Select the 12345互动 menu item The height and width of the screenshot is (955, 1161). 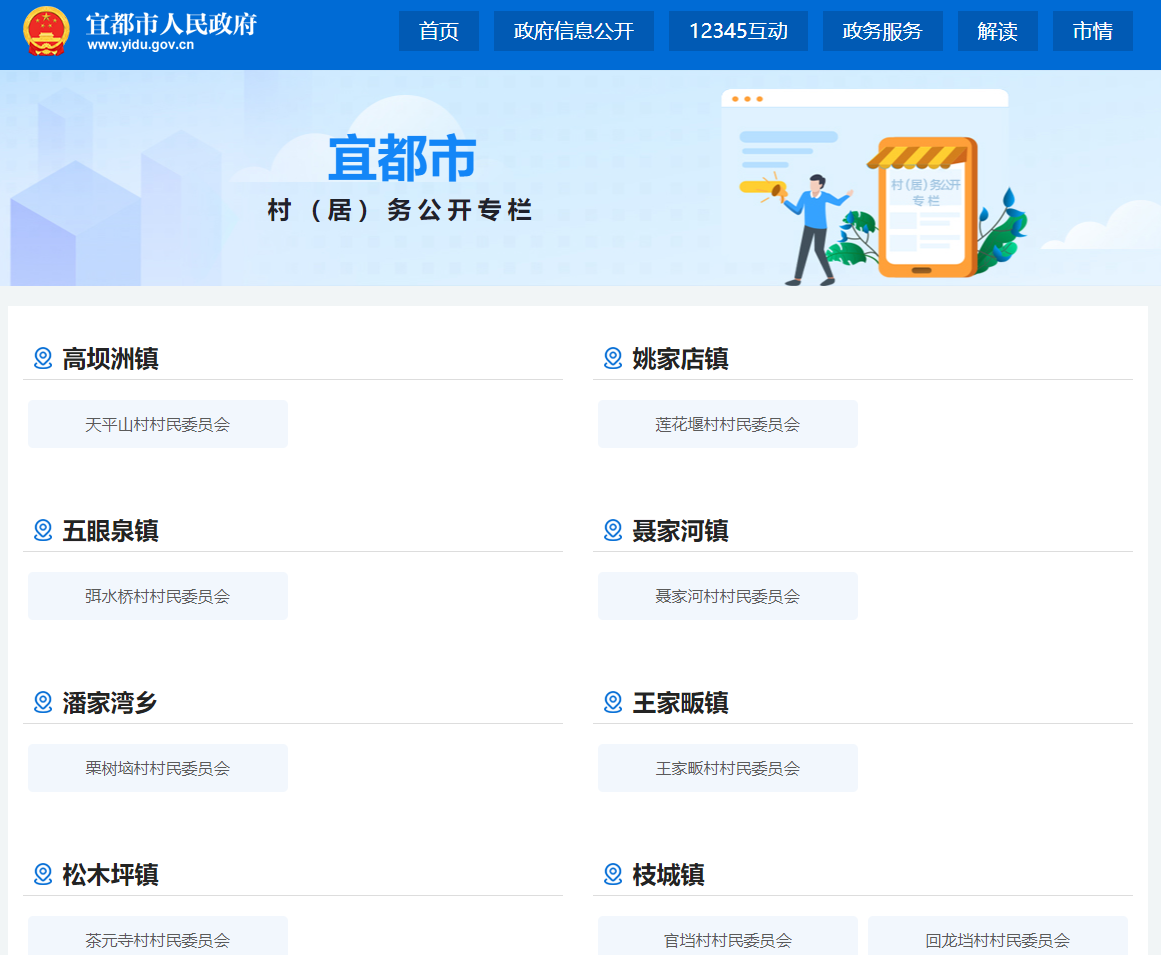tap(738, 31)
